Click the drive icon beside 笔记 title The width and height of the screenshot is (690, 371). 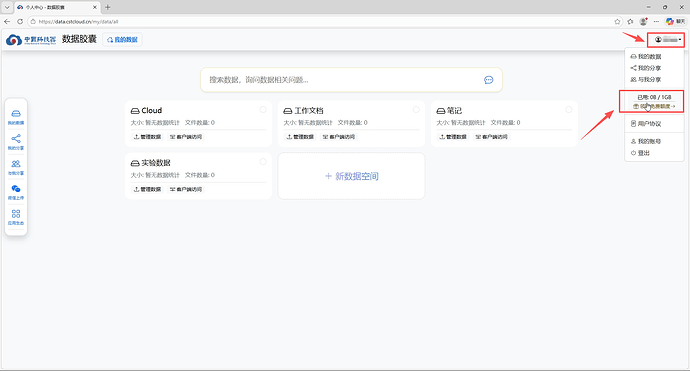(440, 111)
